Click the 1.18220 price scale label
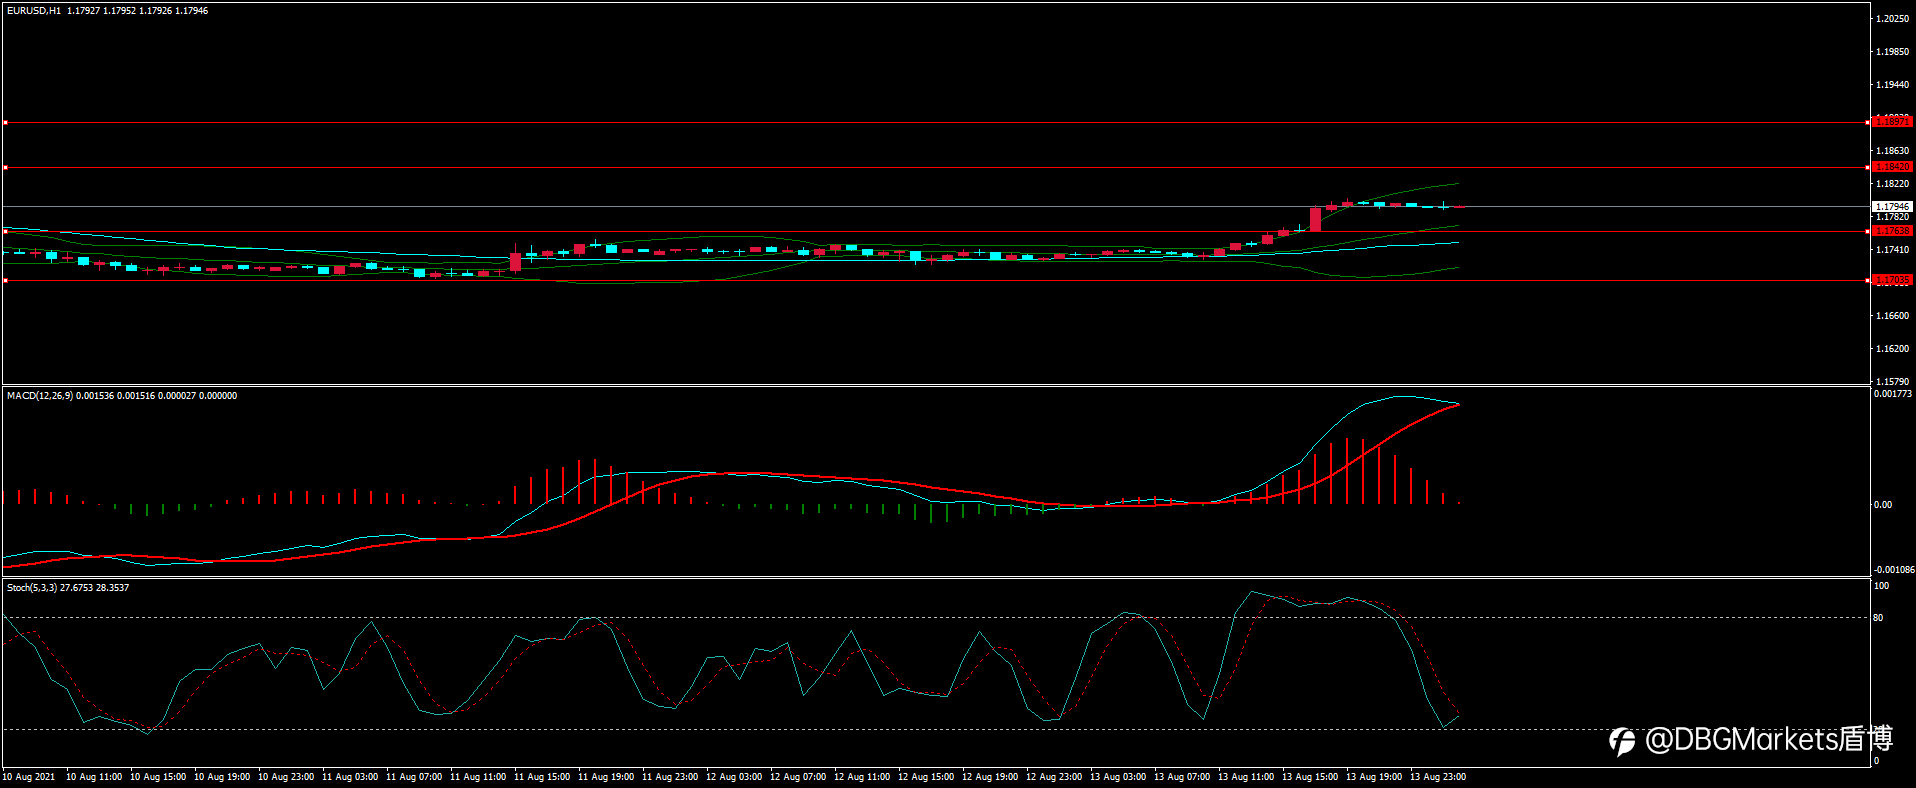This screenshot has width=1916, height=788. click(1892, 184)
